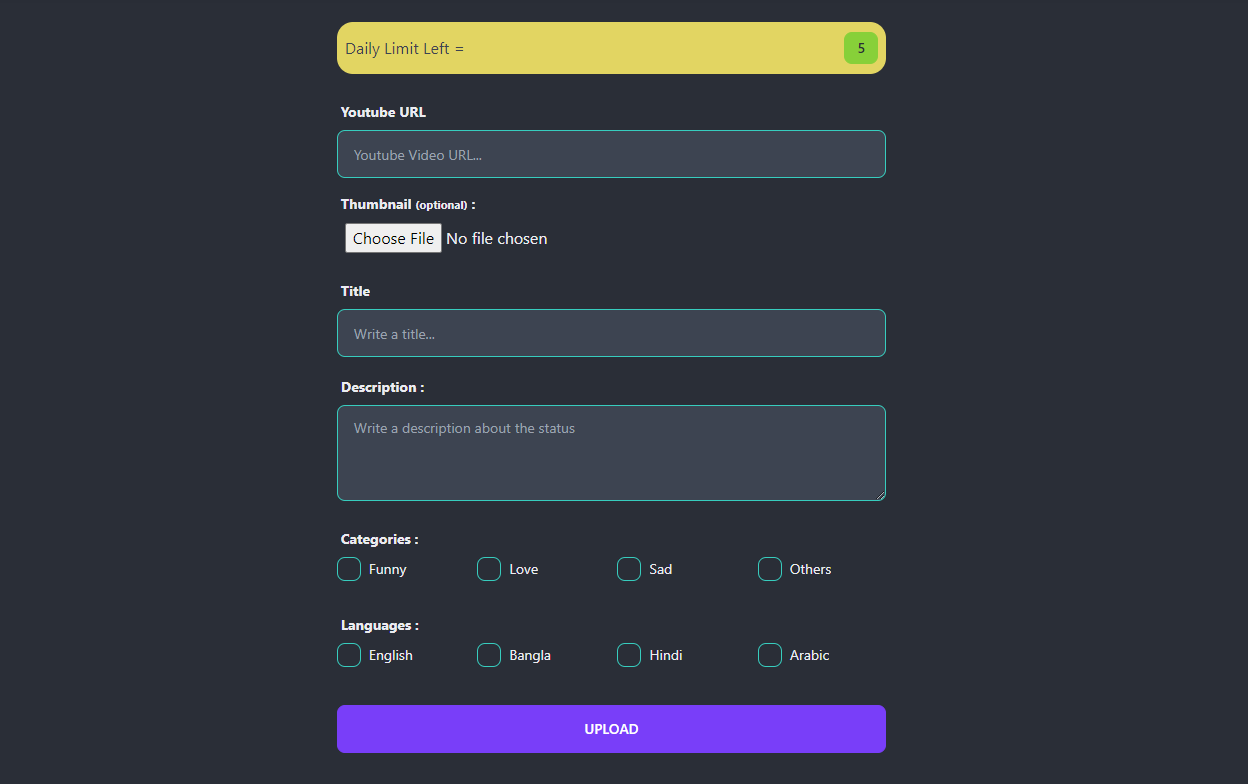The image size is (1248, 784).
Task: Click the green daily limit badge showing 5
Action: [860, 48]
